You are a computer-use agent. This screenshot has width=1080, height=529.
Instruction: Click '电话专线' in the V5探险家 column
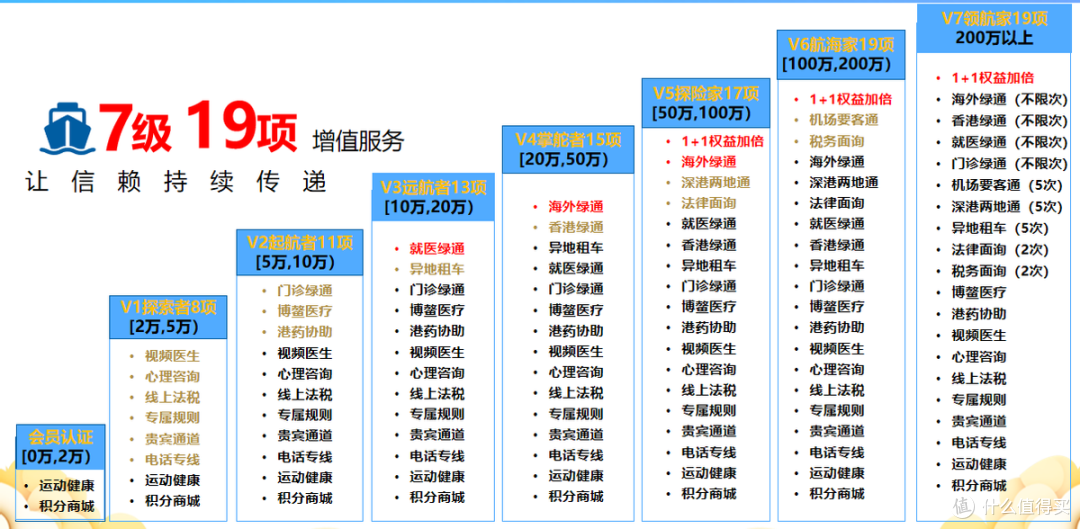709,453
